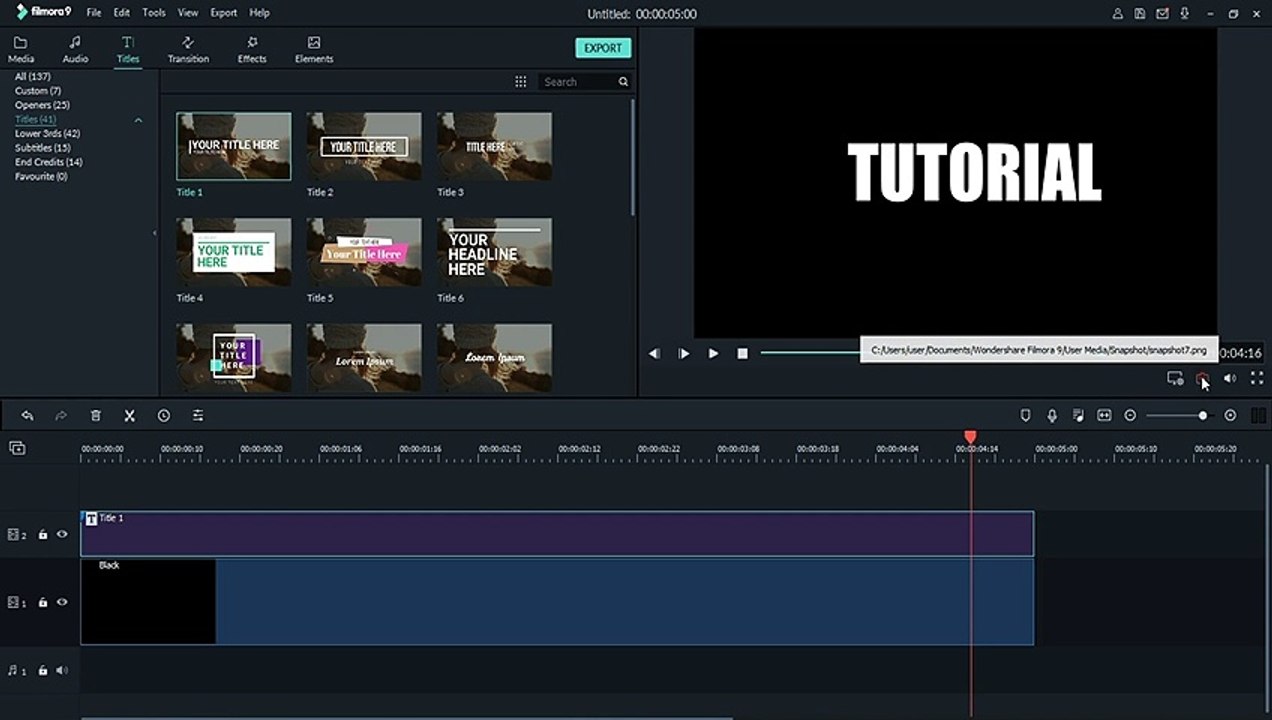Open the File menu
Viewport: 1272px width, 720px height.
(x=94, y=13)
